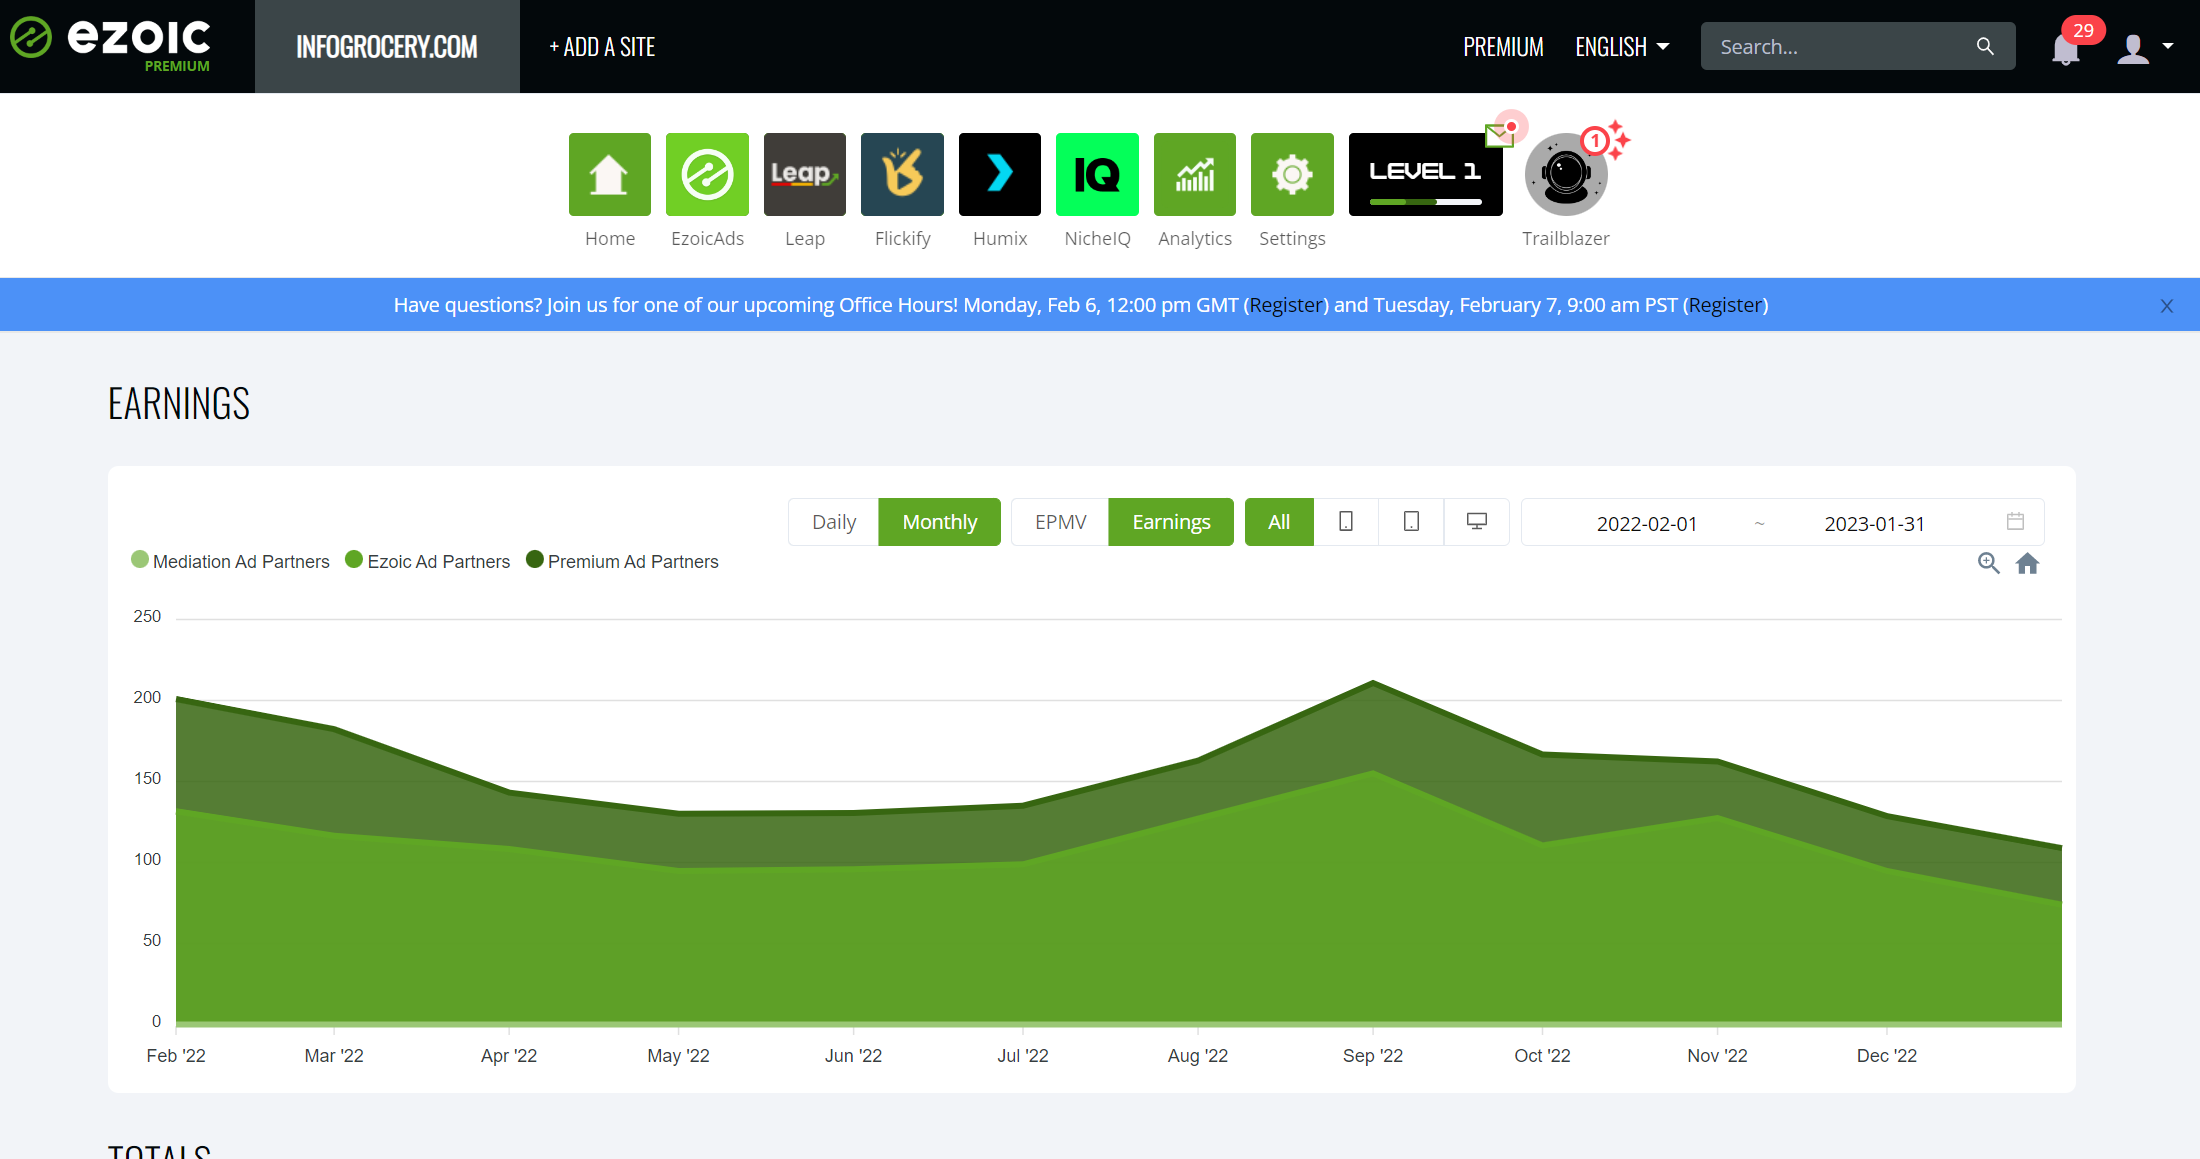Filter by desktop monitor icon

tap(1477, 522)
